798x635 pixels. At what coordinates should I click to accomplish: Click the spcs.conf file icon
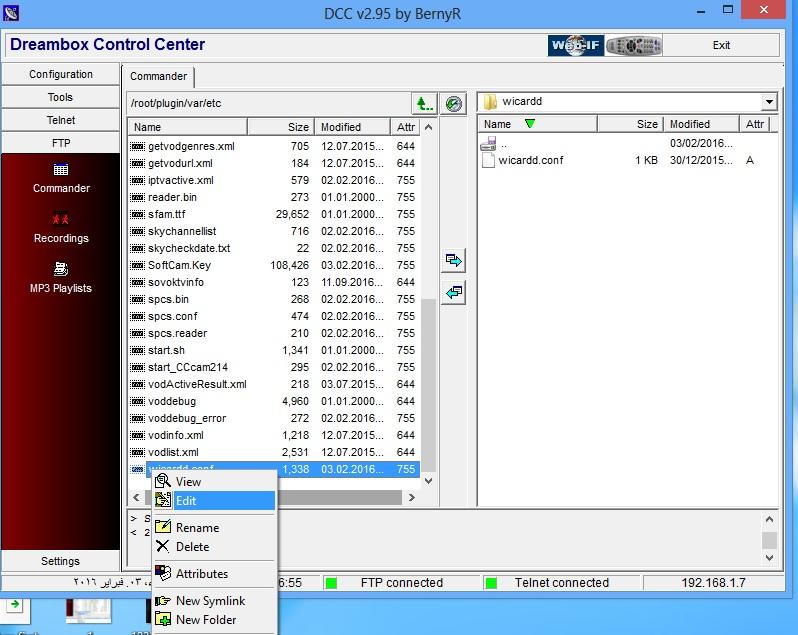[137, 316]
